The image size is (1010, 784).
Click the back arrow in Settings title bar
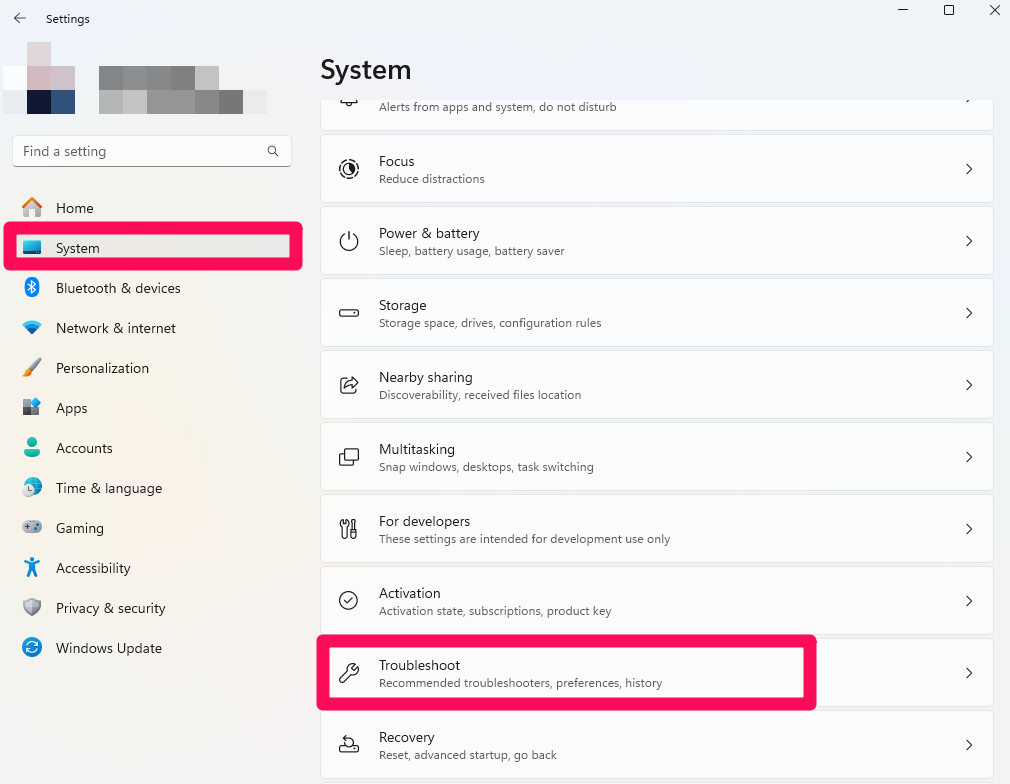tap(20, 19)
